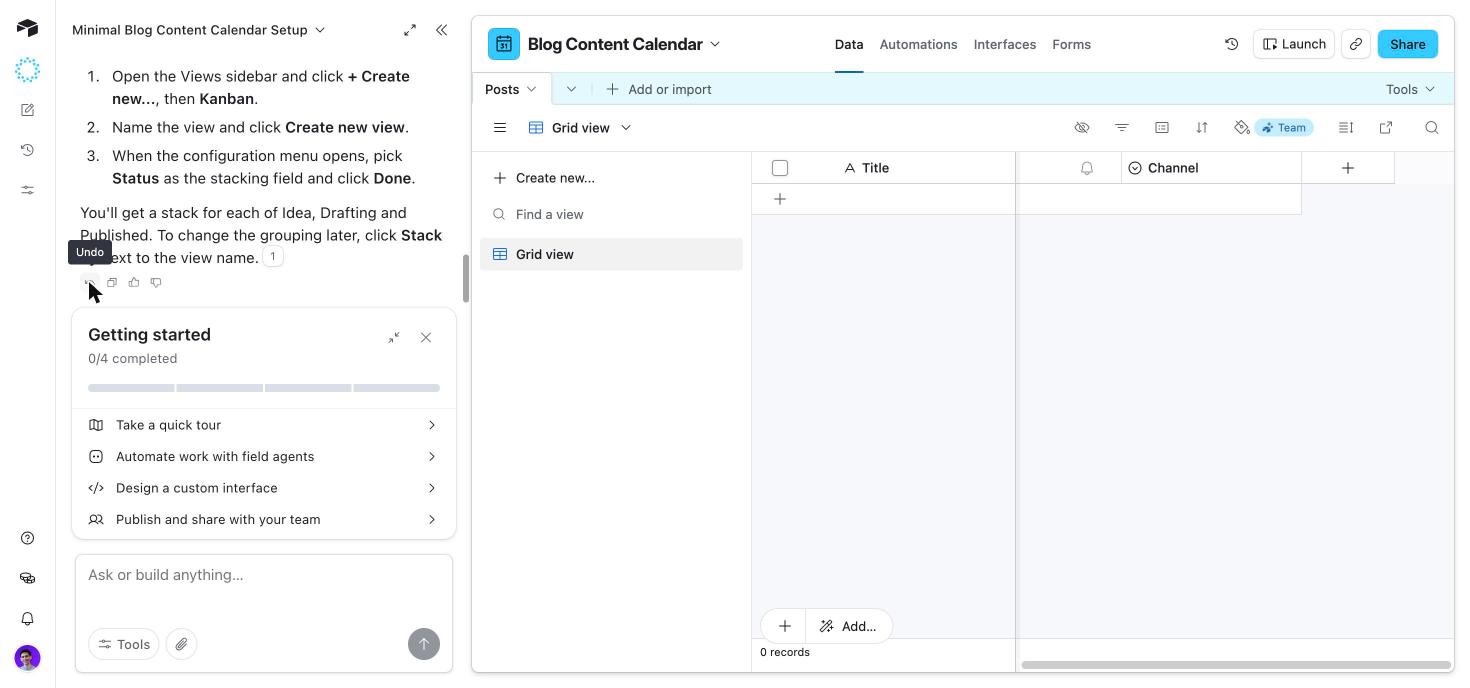Toggle the hide fields eye icon

click(x=1082, y=128)
